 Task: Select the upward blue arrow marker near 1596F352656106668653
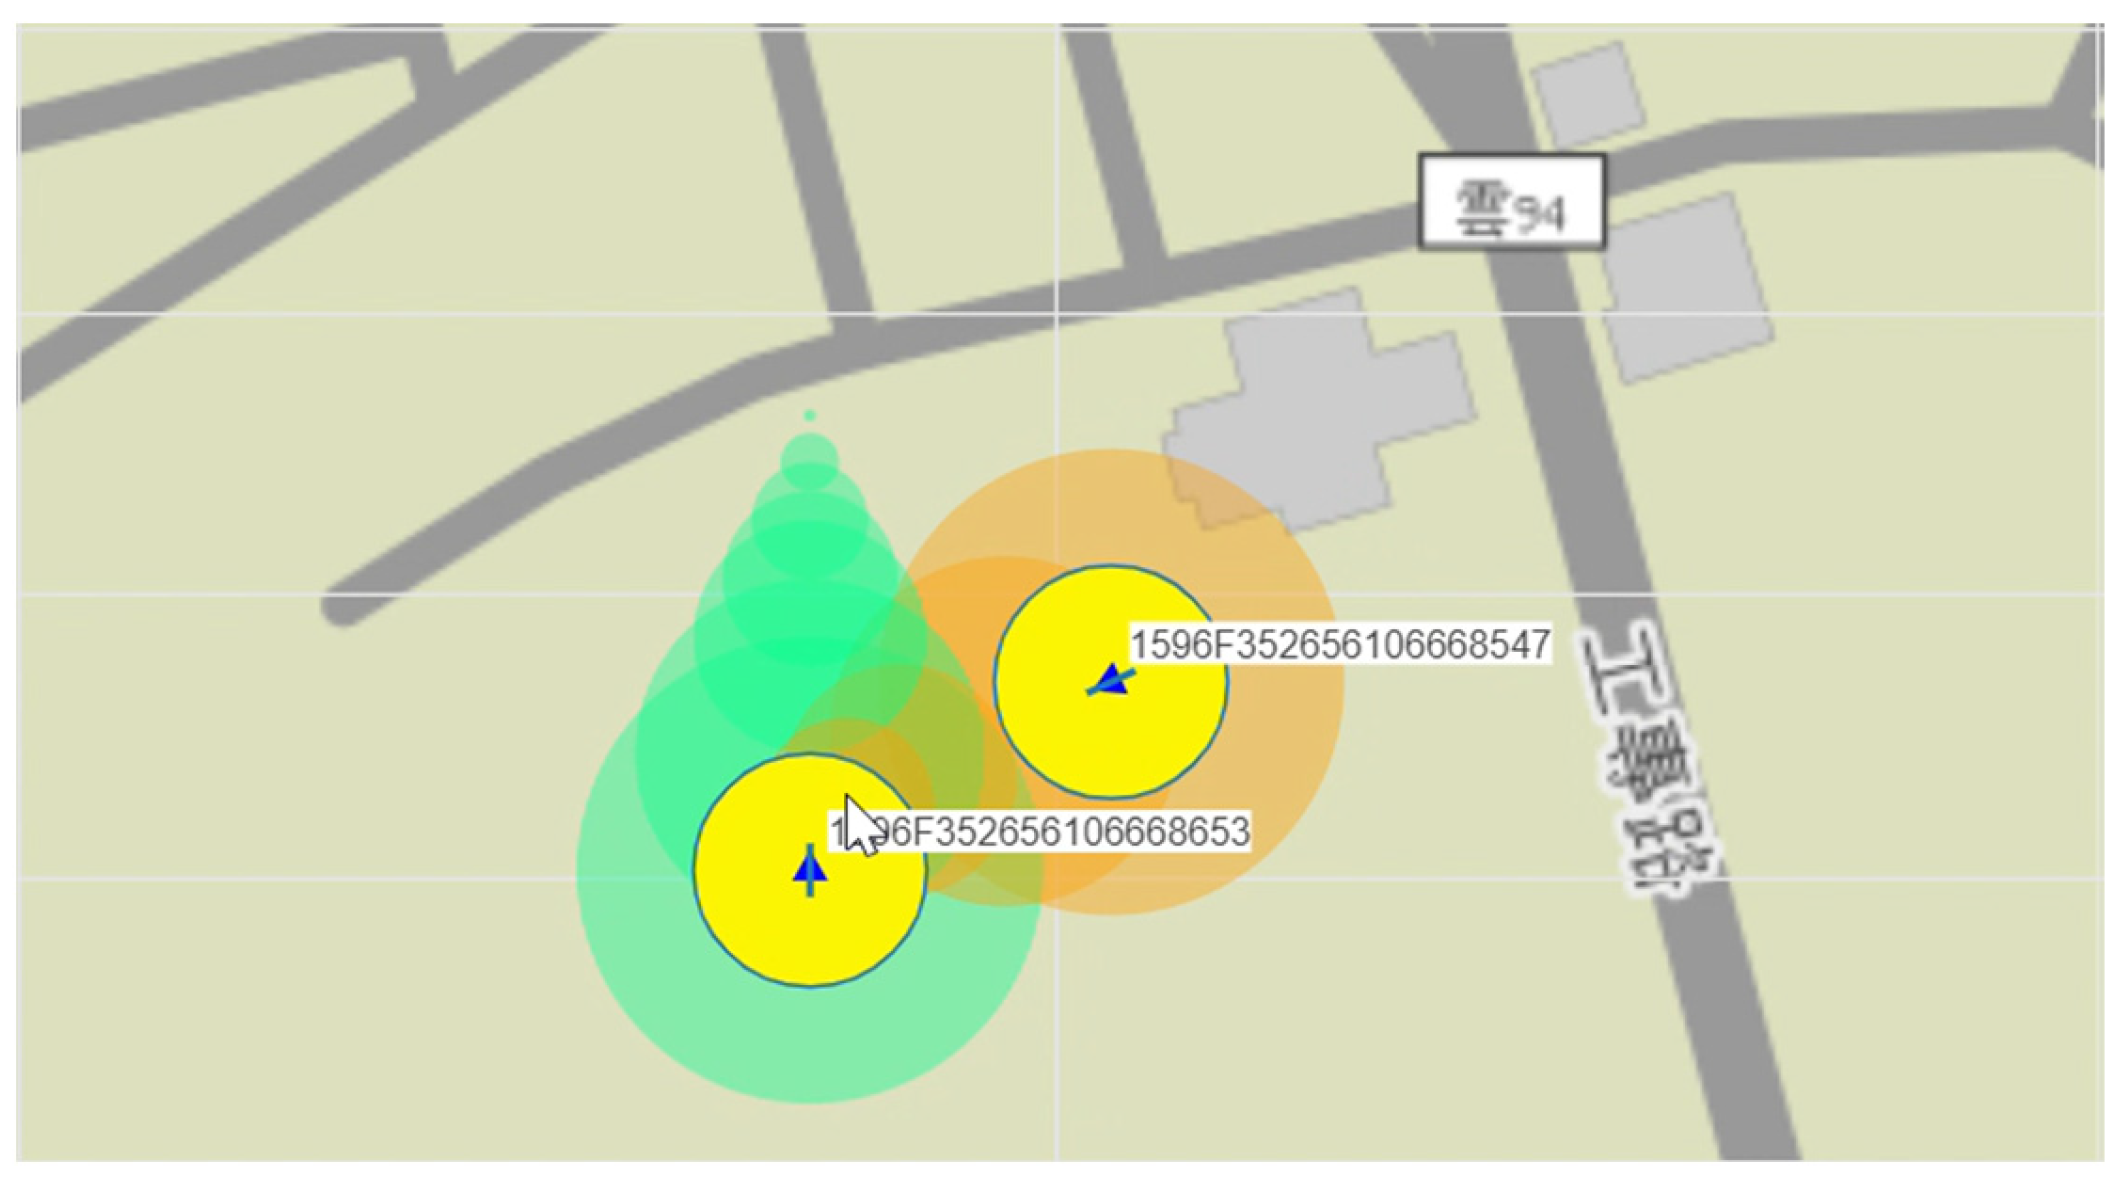810,870
